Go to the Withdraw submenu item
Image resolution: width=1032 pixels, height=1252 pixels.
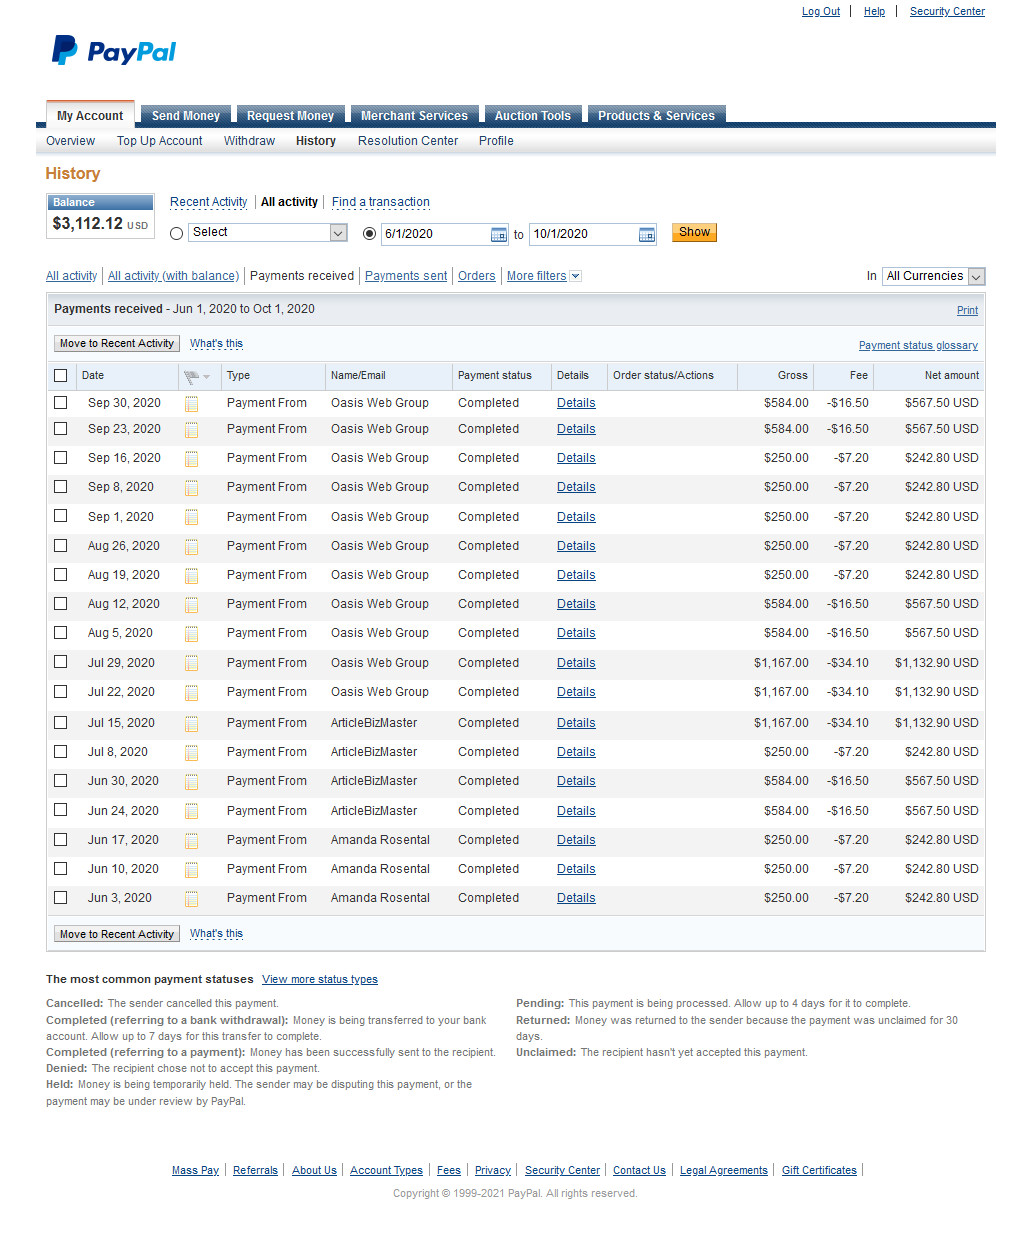249,141
